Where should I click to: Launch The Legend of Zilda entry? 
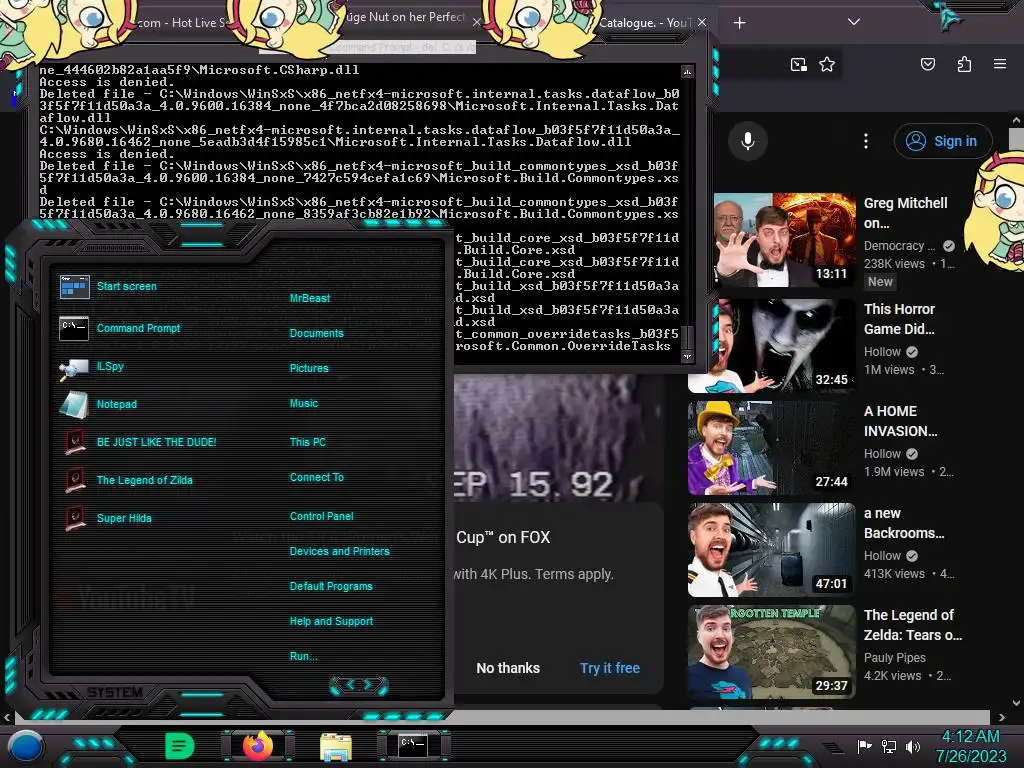(x=128, y=480)
